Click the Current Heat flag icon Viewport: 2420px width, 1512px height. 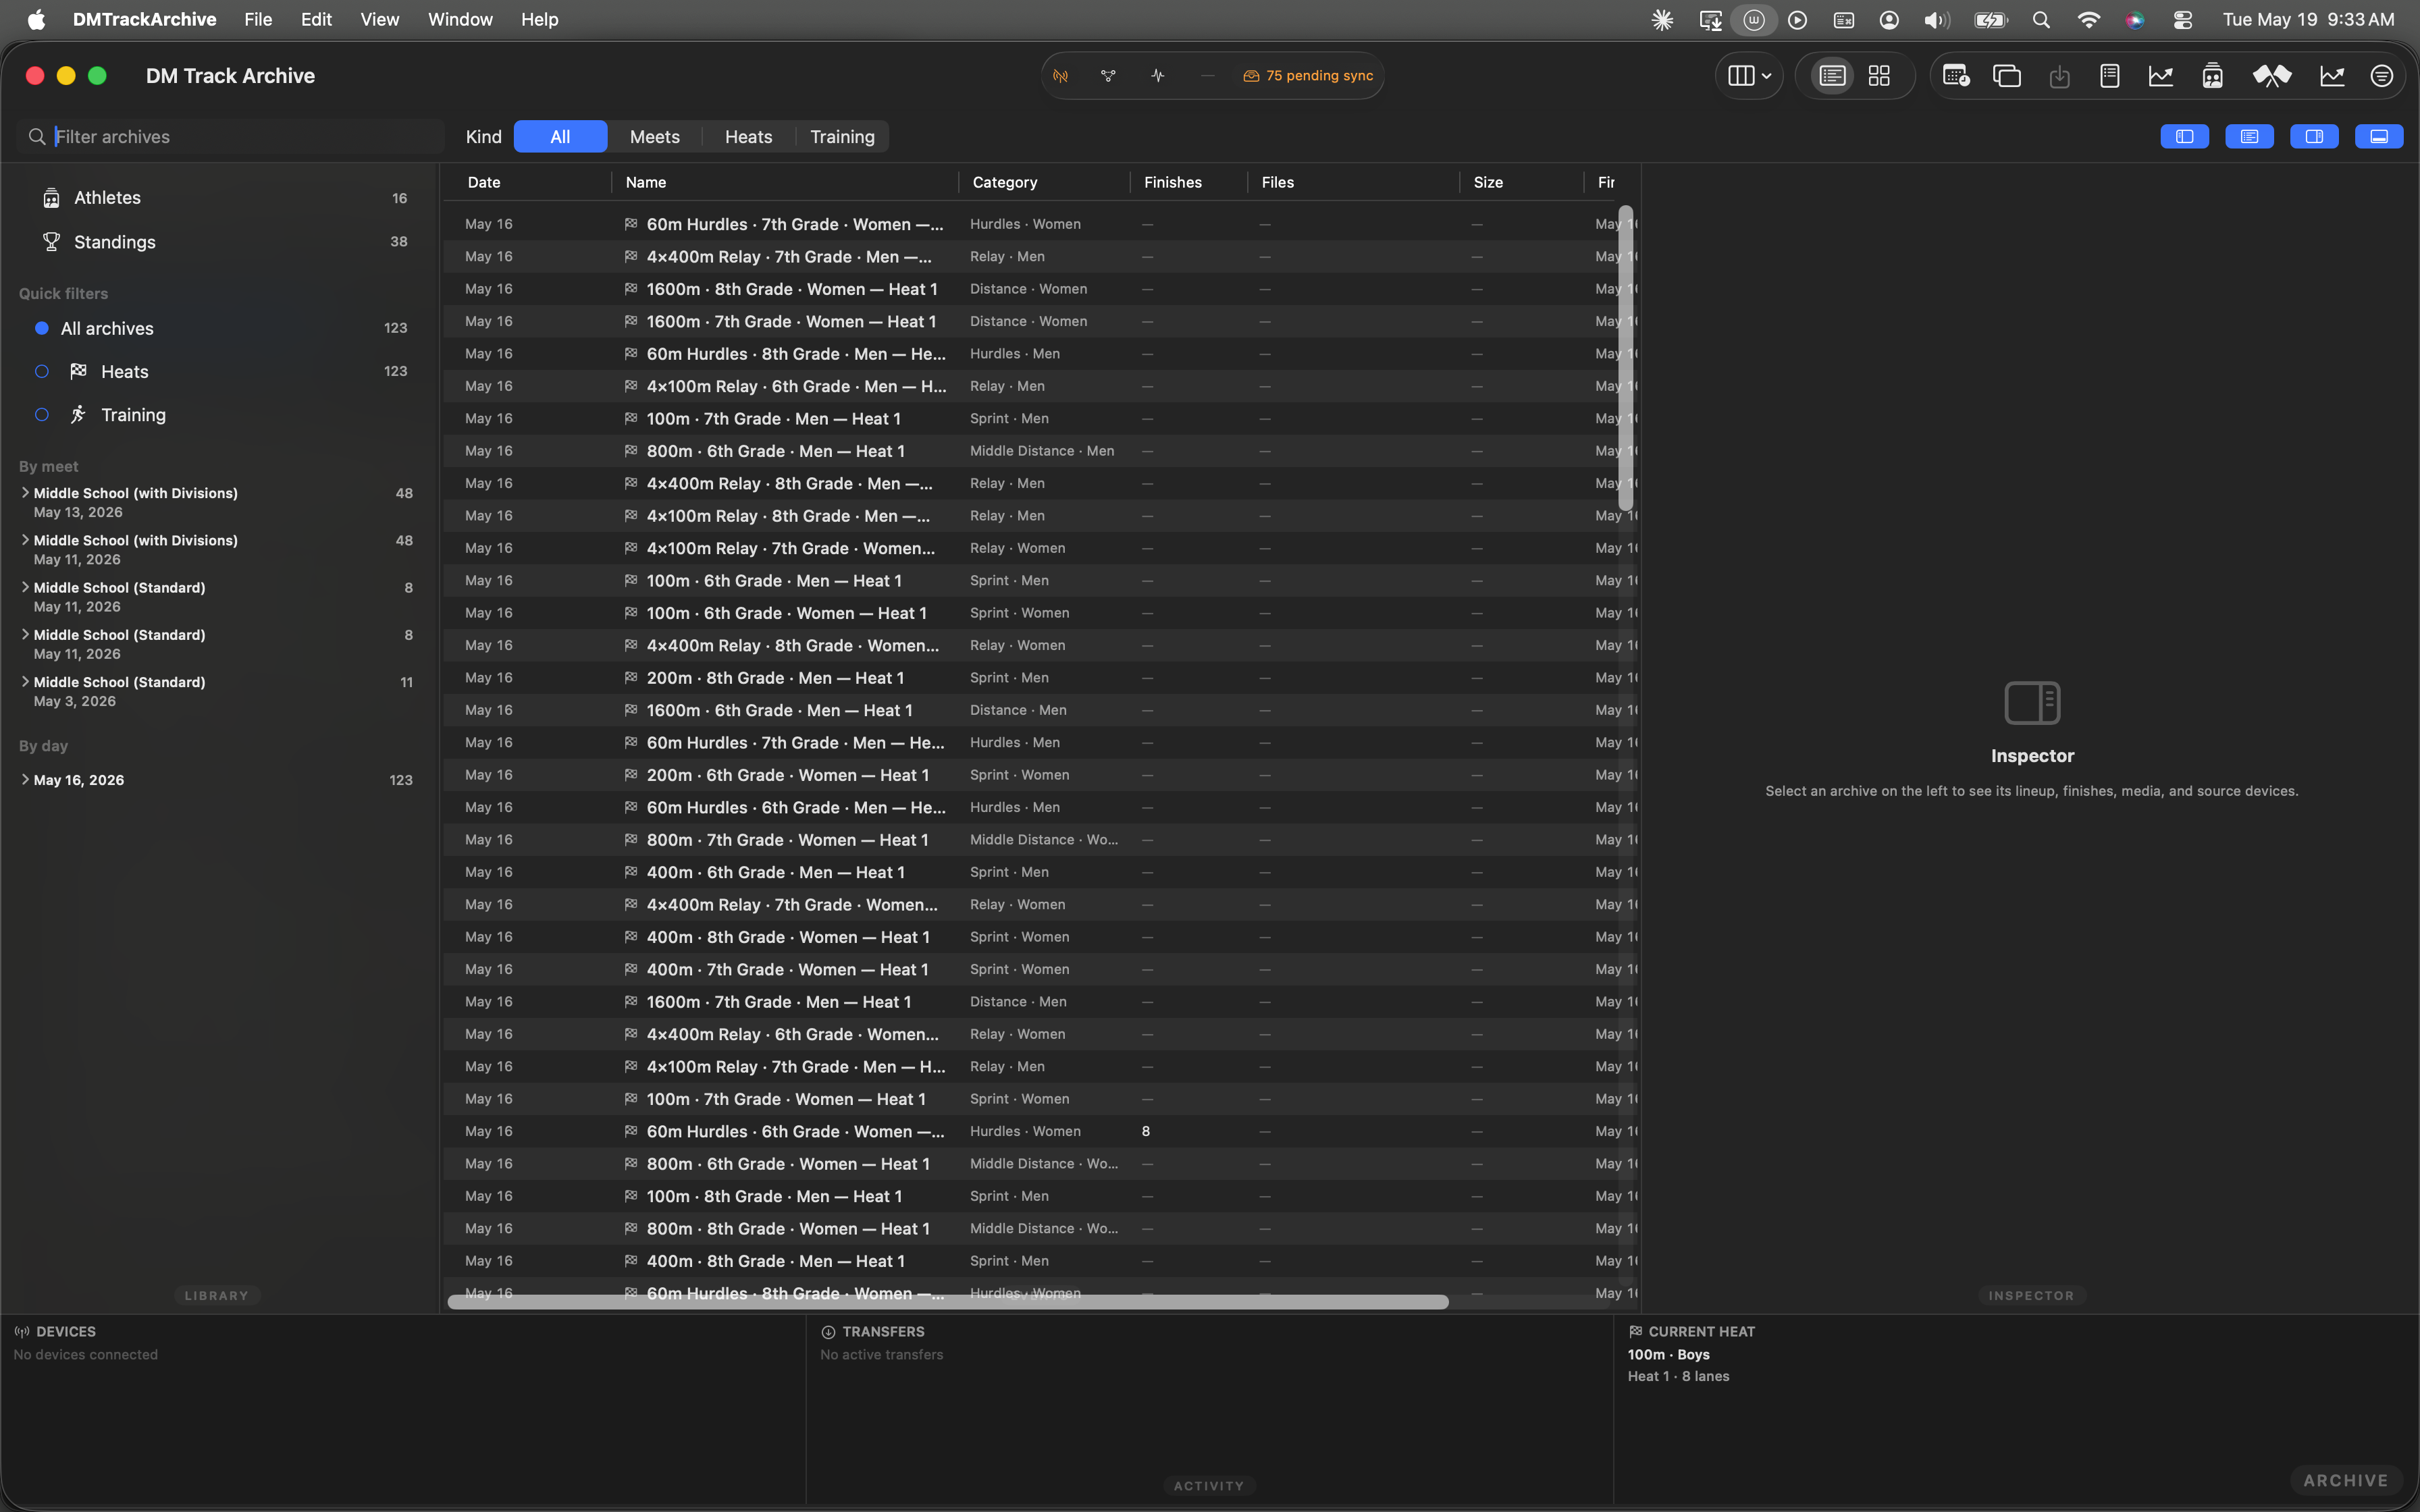coord(1635,1332)
